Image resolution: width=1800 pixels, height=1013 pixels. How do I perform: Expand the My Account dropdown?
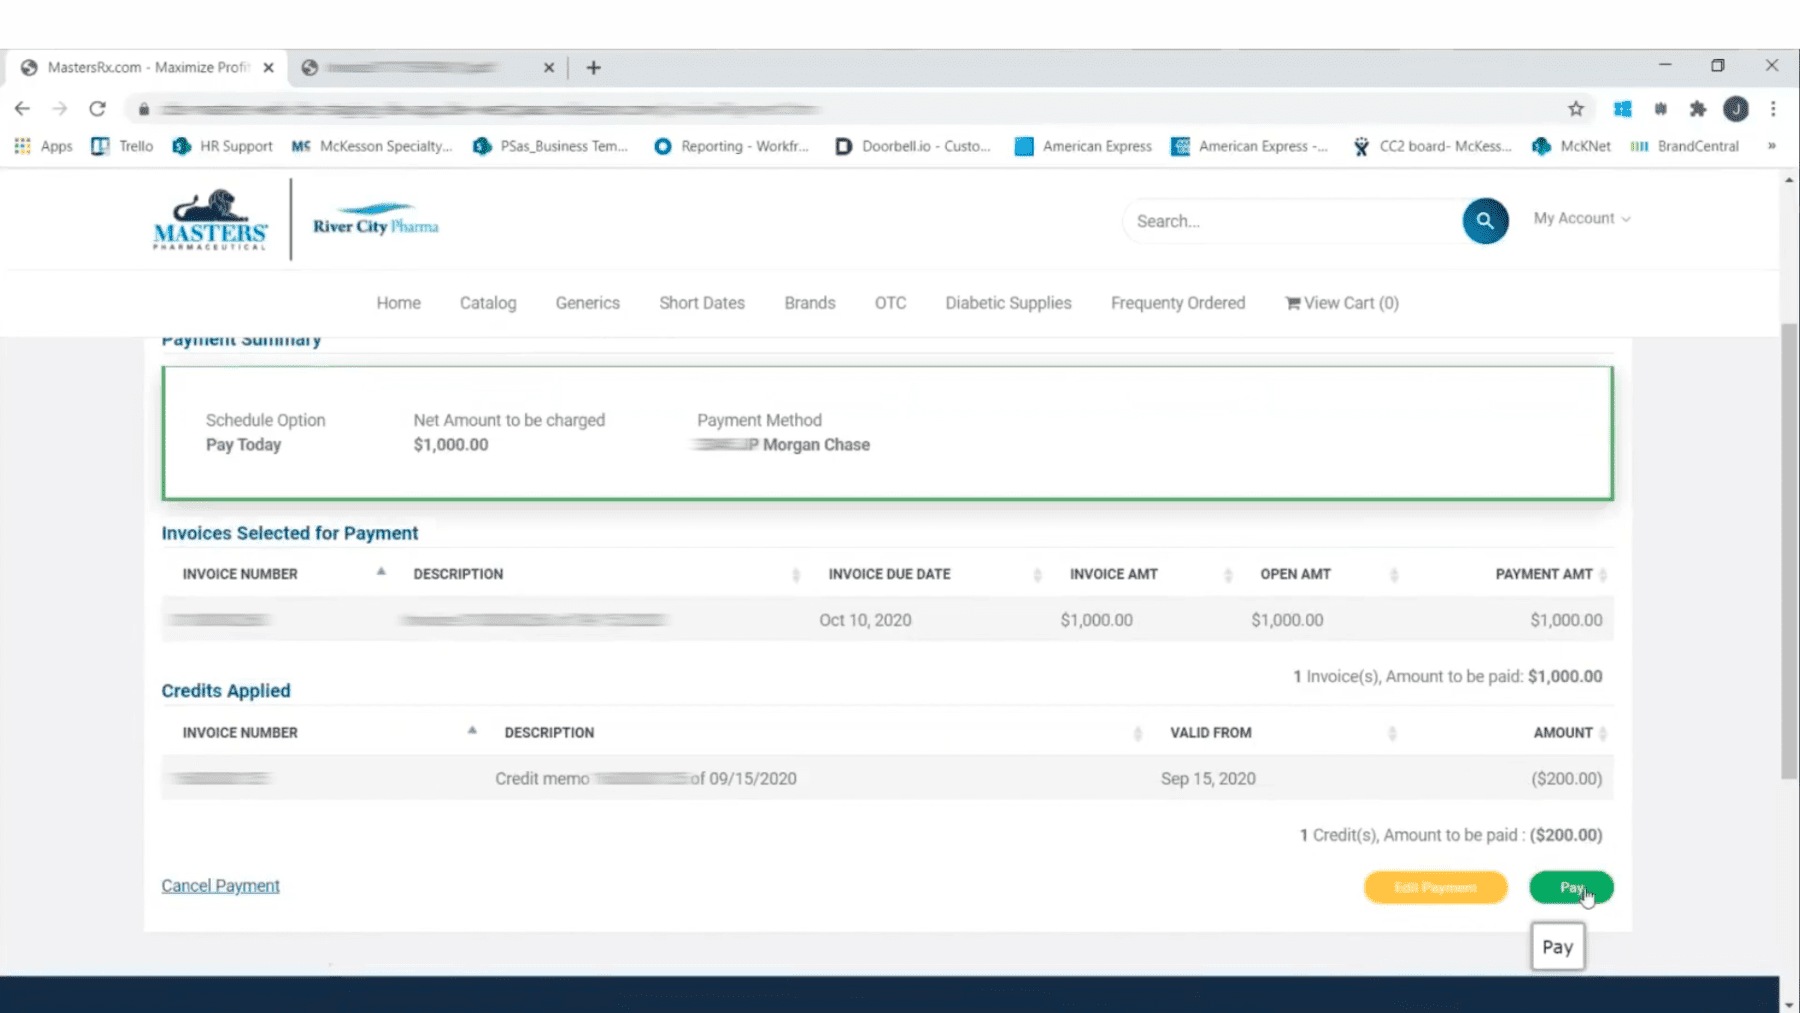point(1582,218)
